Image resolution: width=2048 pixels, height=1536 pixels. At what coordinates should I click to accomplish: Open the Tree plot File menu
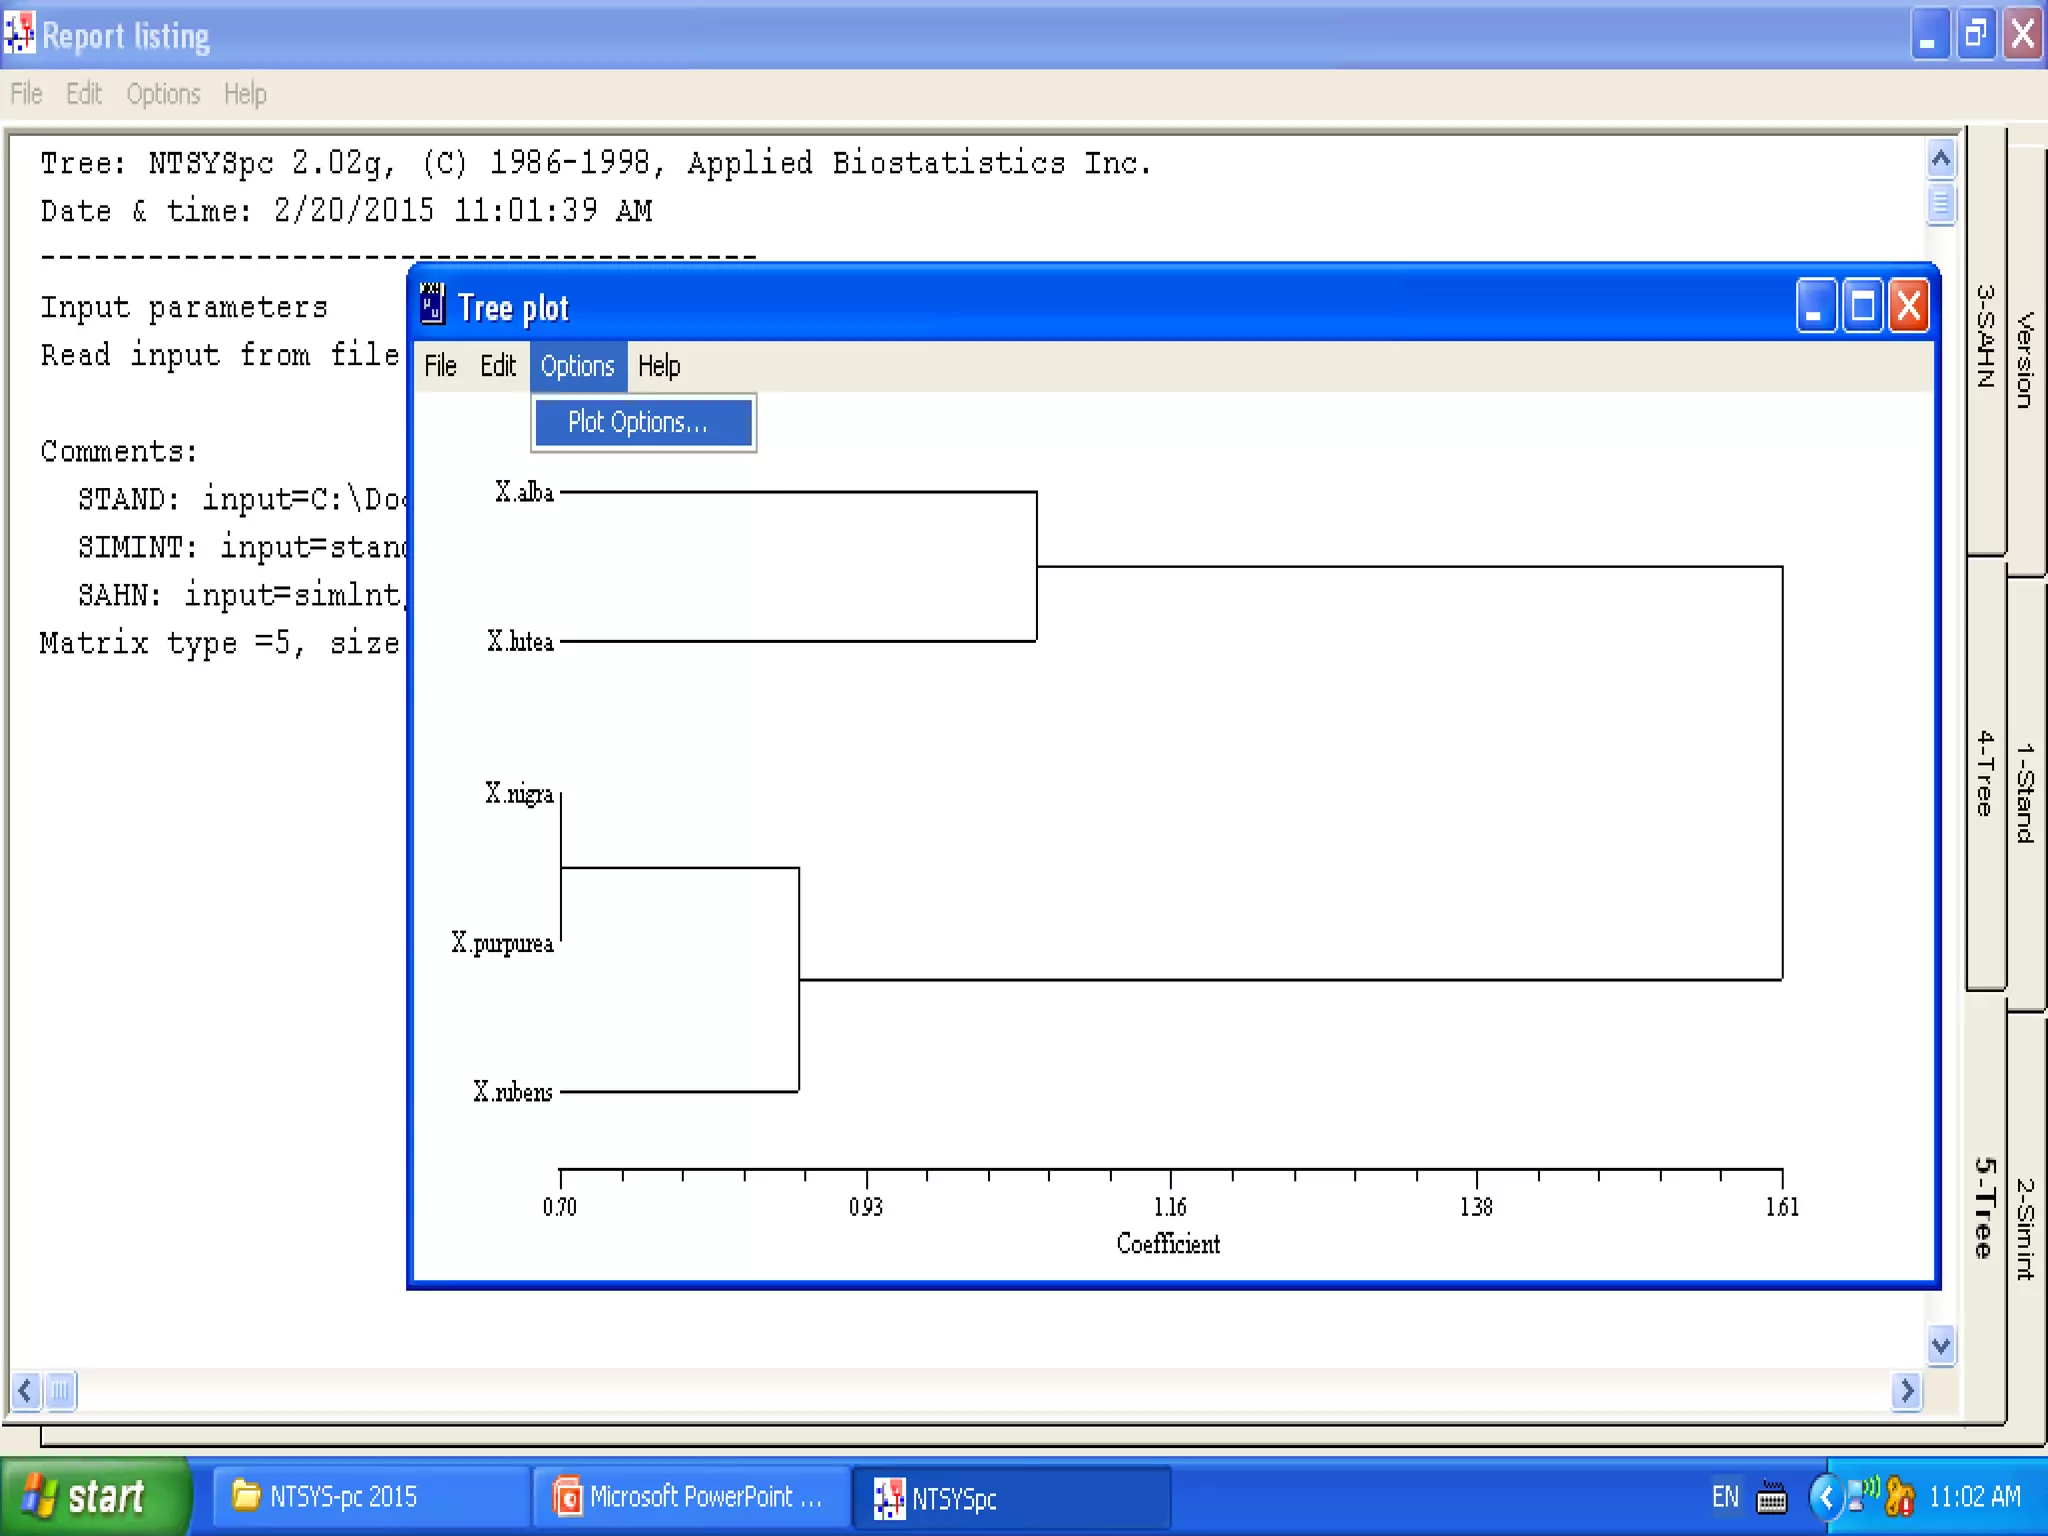[x=440, y=366]
